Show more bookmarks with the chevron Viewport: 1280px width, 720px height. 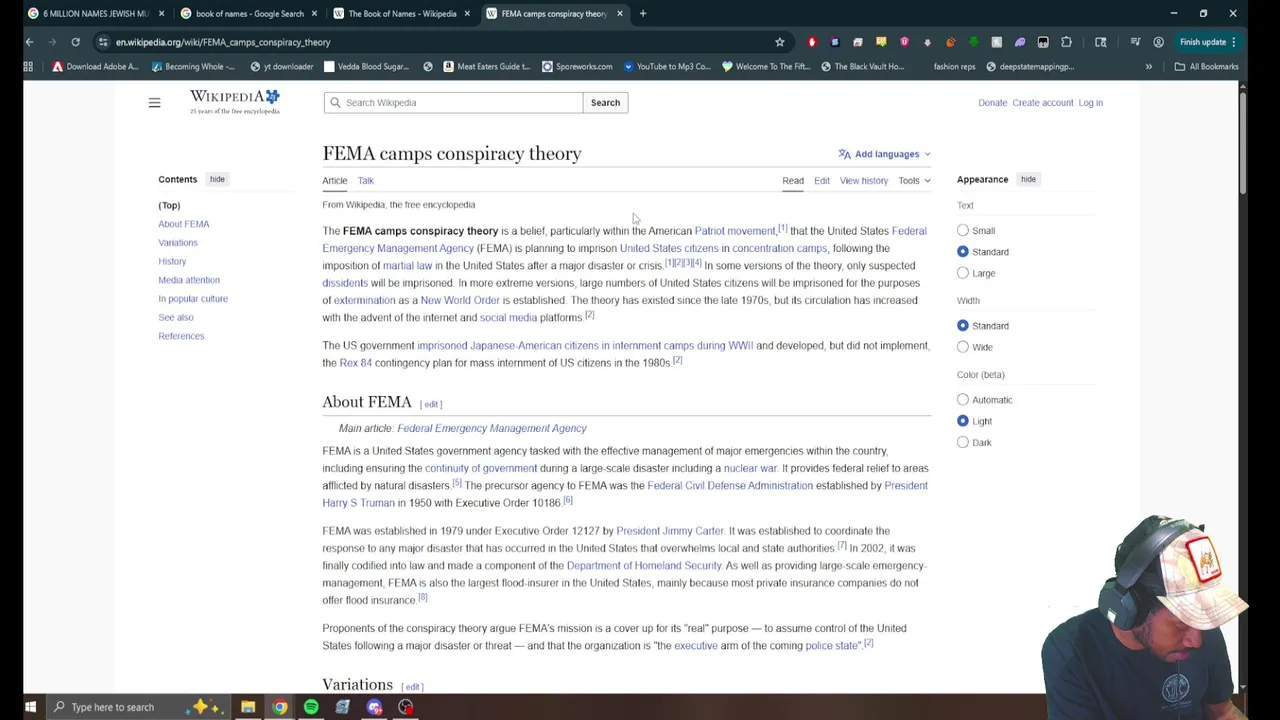(1148, 67)
